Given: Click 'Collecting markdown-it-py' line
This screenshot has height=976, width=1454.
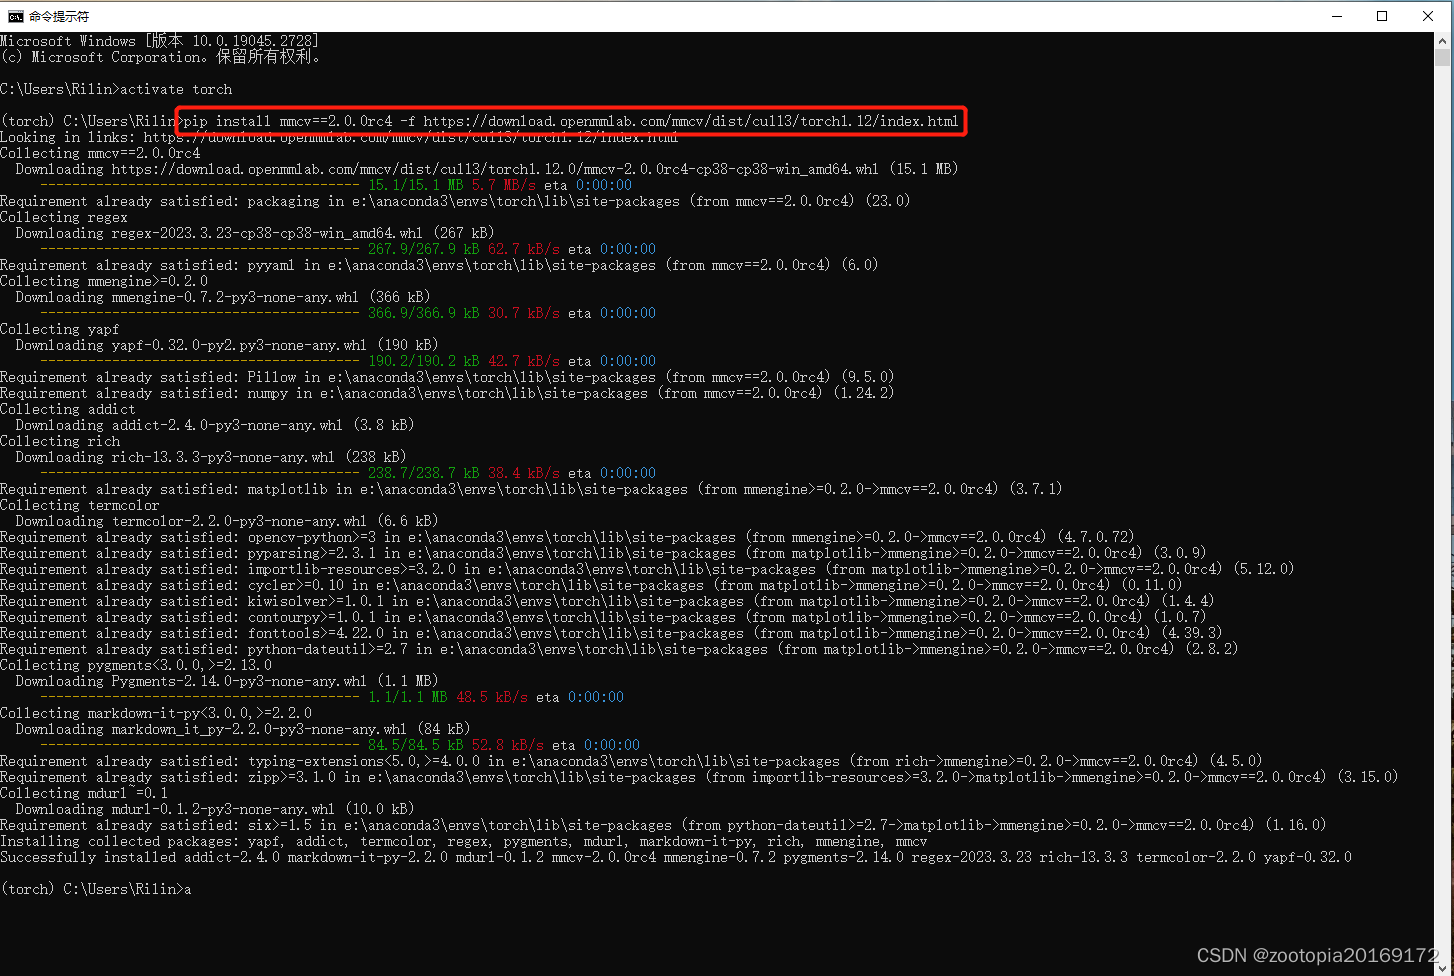Looking at the screenshot, I should pos(156,713).
